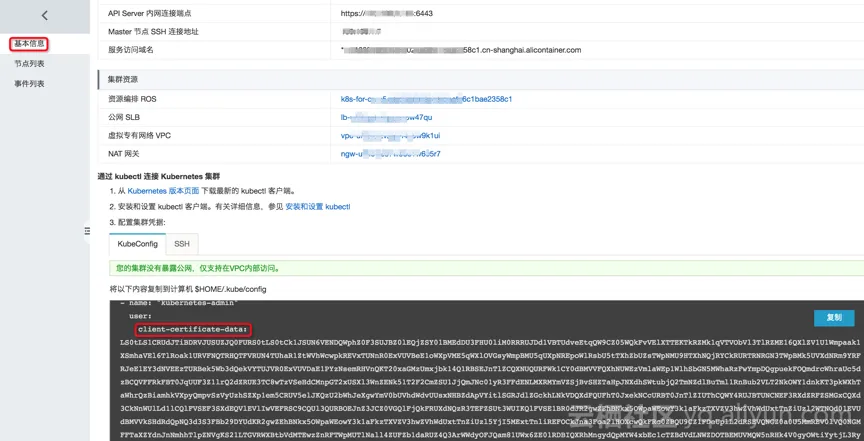864x441 pixels.
Task: Select the API Server 内网连接端点 label
Action: pyautogui.click(x=150, y=13)
